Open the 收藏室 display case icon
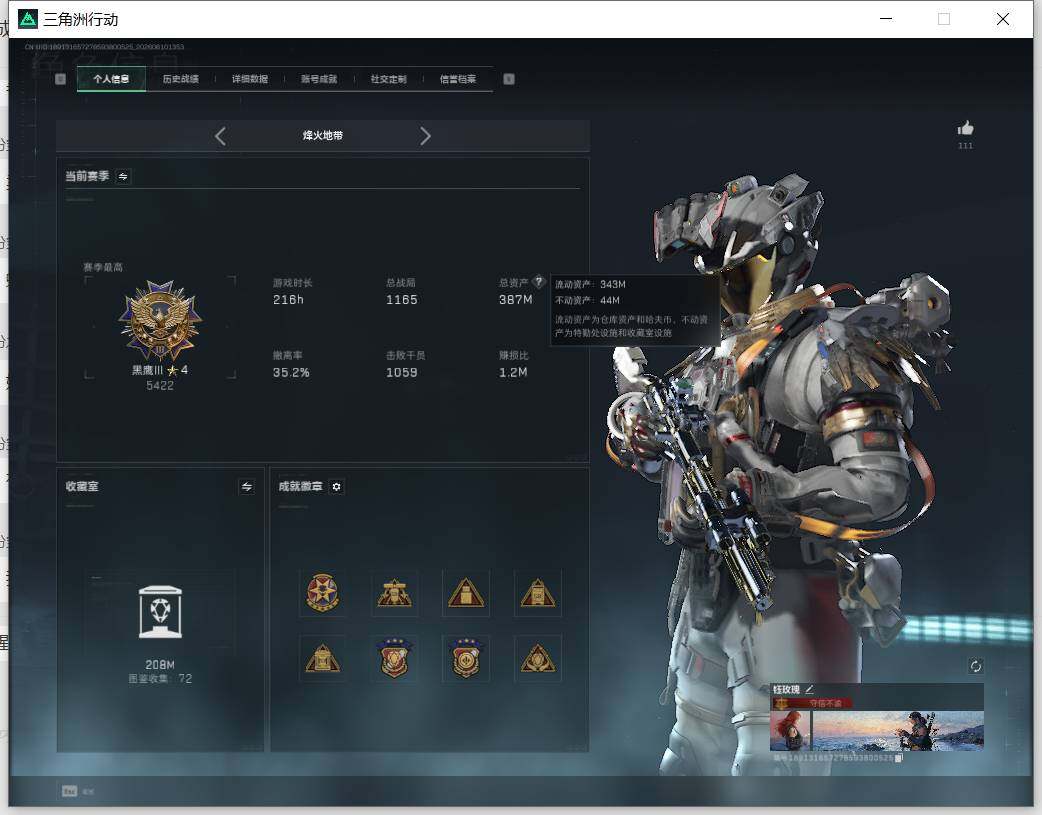The height and width of the screenshot is (815, 1042). [160, 612]
